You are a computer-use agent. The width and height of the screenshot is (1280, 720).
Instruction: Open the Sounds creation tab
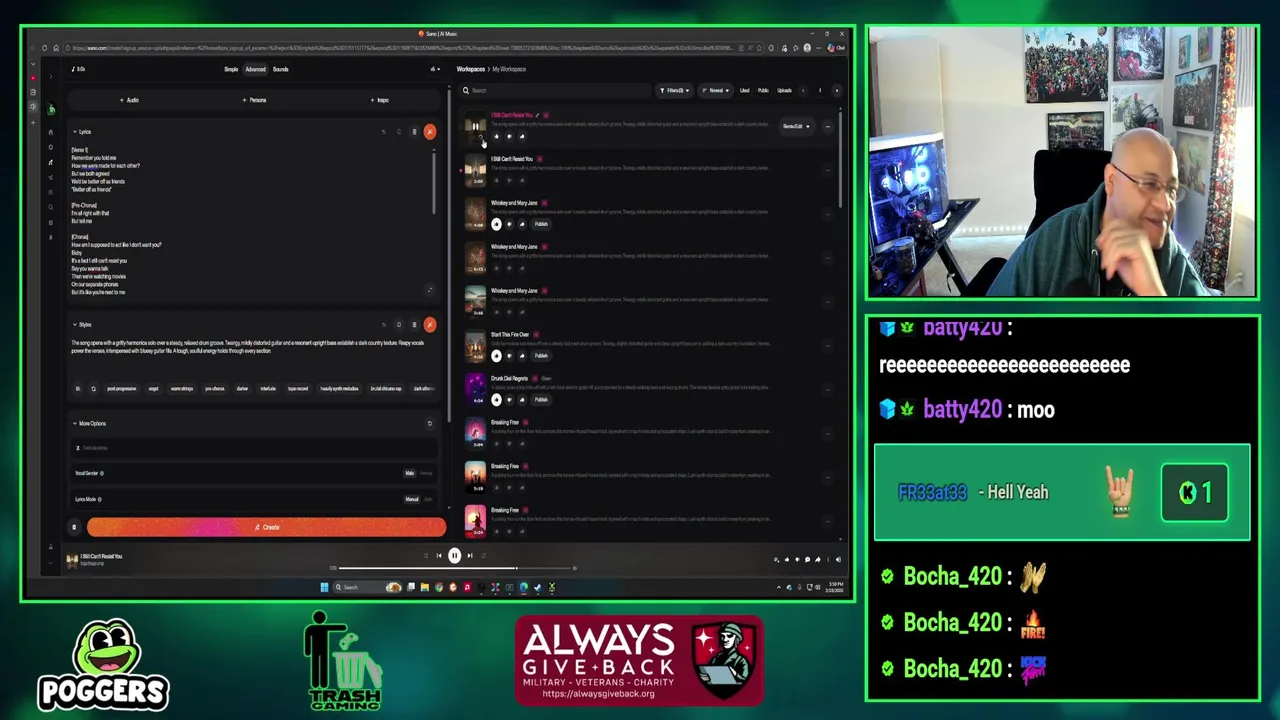(x=281, y=69)
